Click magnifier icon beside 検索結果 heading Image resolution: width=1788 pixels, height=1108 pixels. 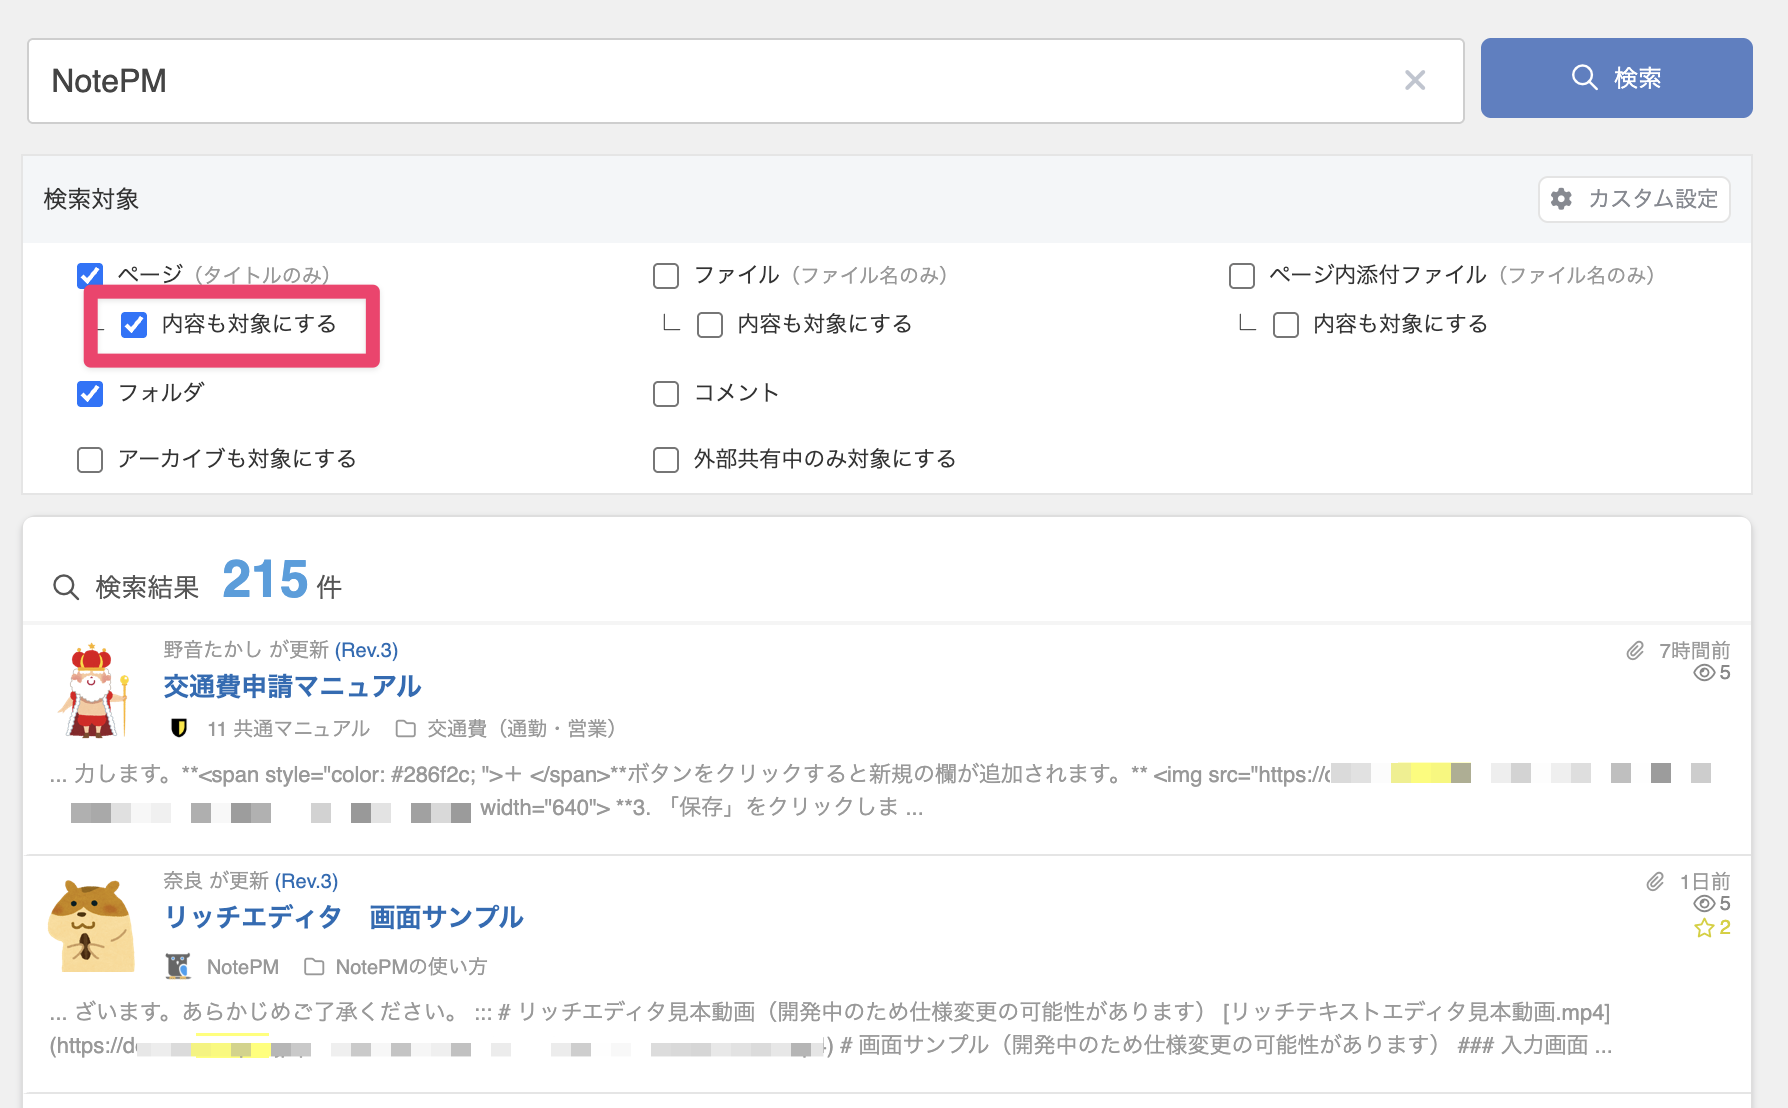66,587
